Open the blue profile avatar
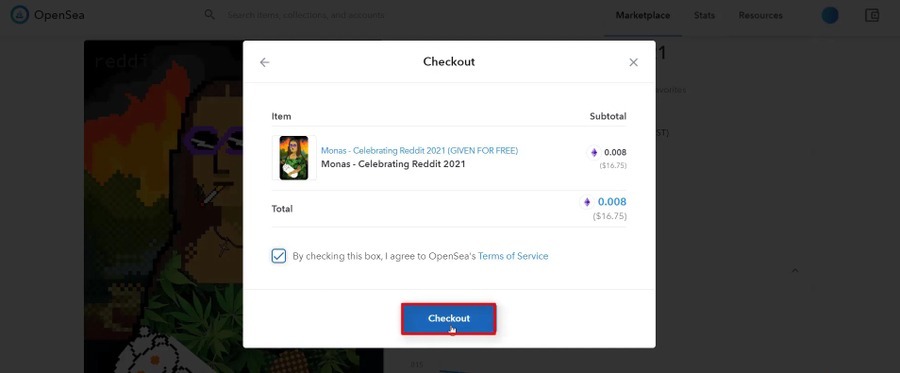This screenshot has width=900, height=373. 830,15
